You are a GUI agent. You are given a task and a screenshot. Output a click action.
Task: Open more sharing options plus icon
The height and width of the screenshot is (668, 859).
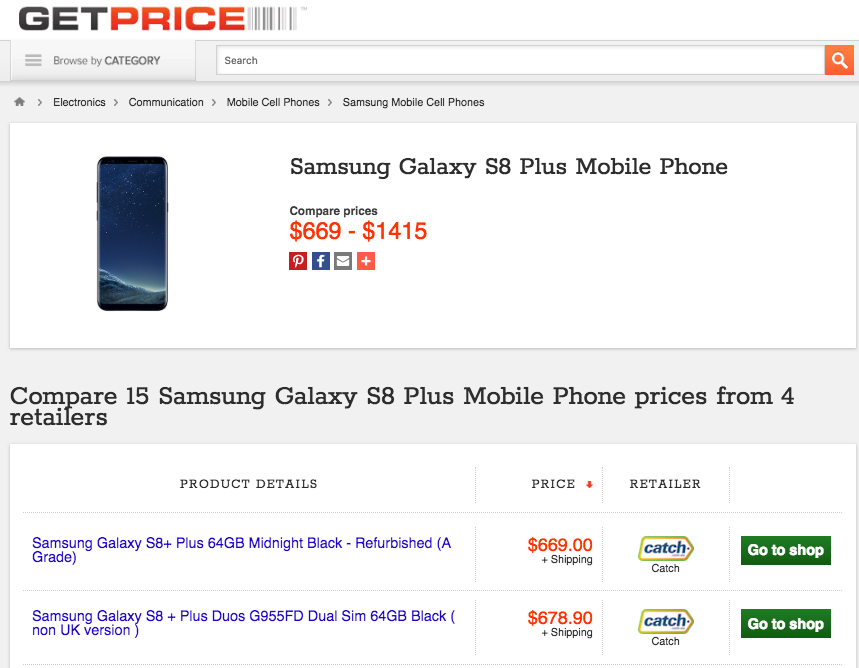pos(366,261)
